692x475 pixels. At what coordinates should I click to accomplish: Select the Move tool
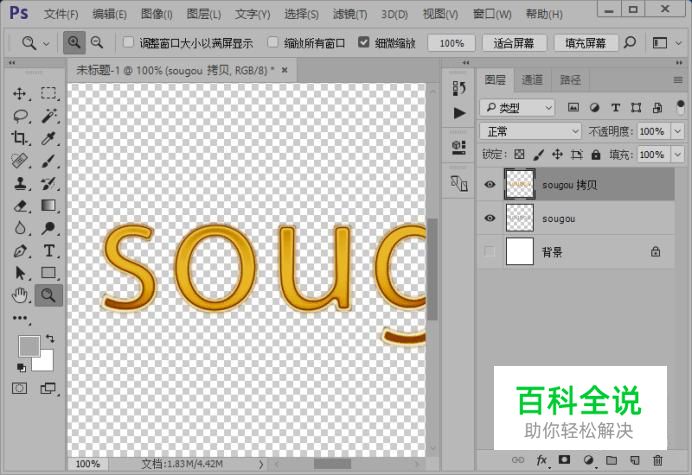click(19, 94)
